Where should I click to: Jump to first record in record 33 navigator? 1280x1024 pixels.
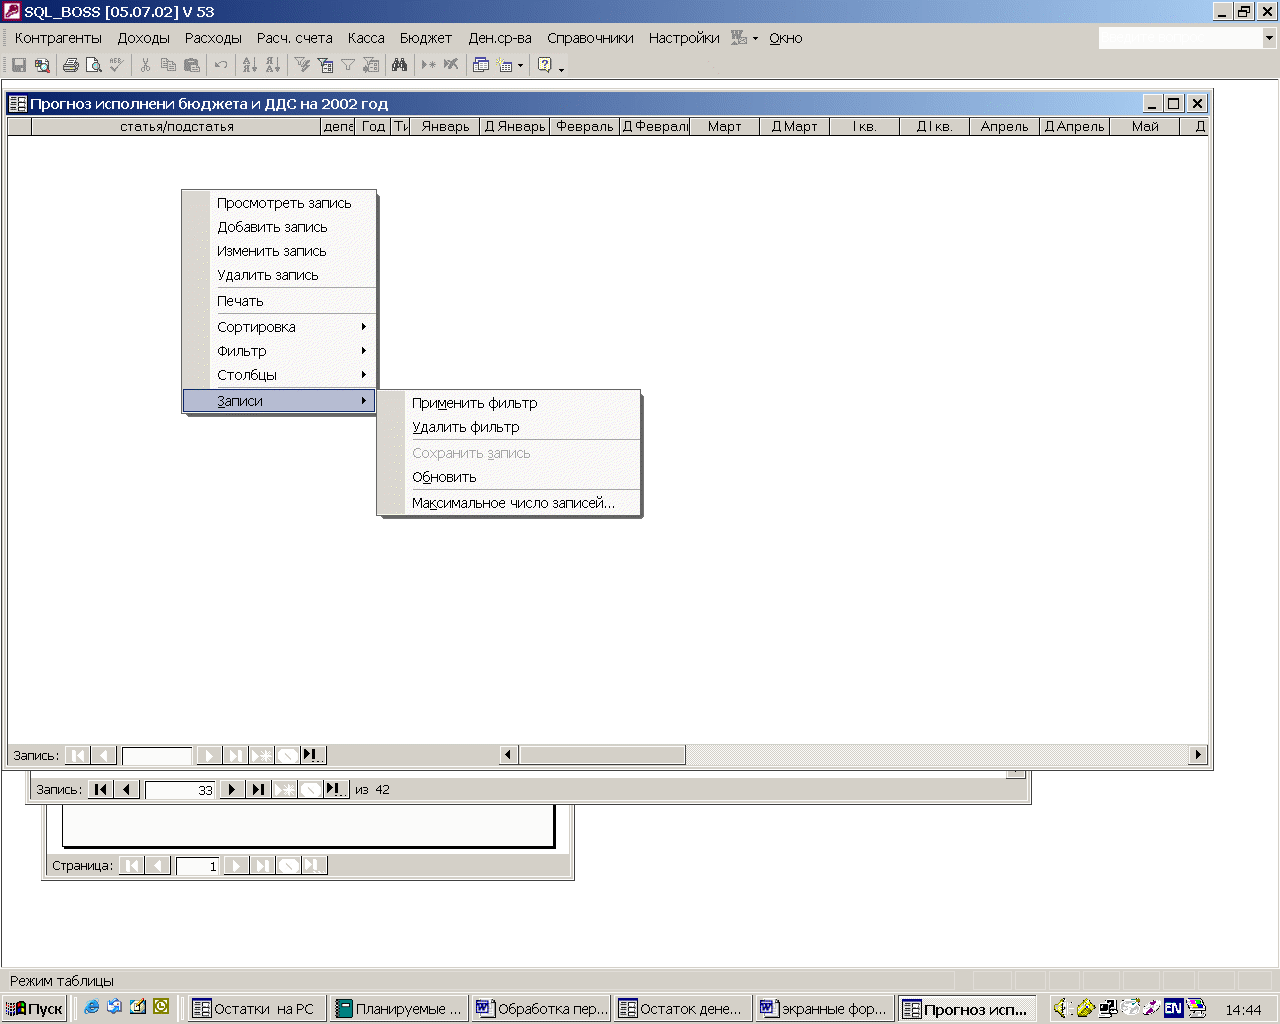tap(101, 789)
